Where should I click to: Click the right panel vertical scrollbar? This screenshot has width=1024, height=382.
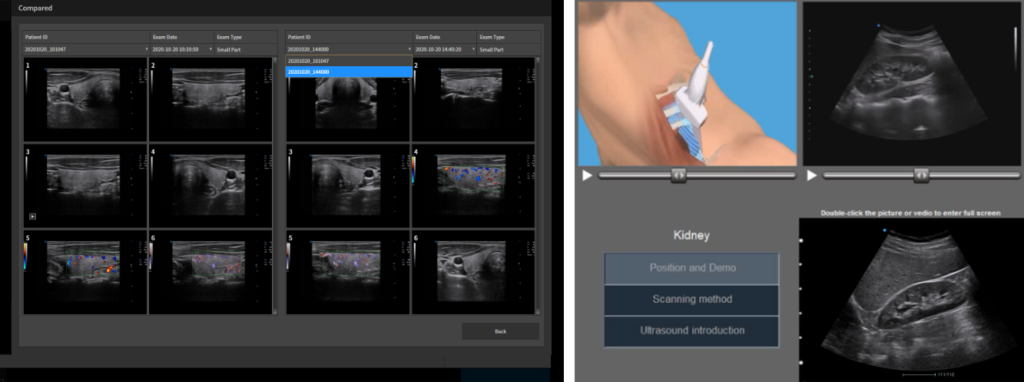[538, 185]
